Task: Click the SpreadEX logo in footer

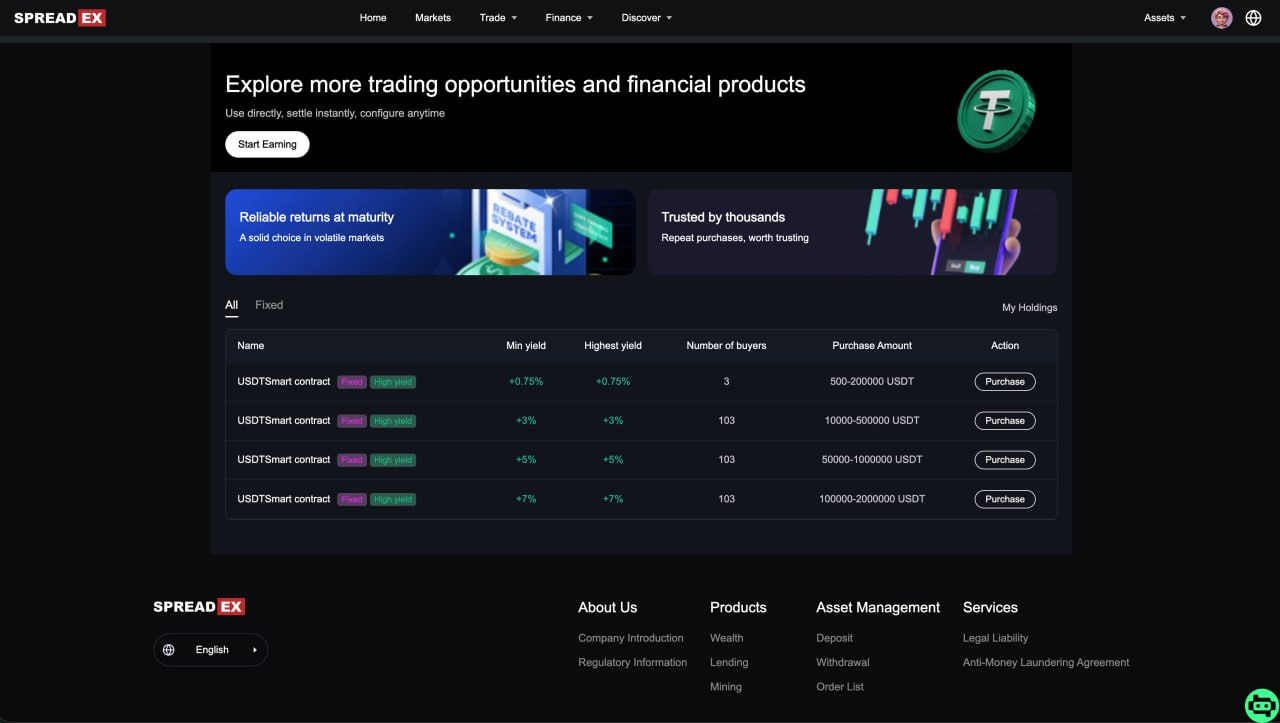Action: point(199,607)
